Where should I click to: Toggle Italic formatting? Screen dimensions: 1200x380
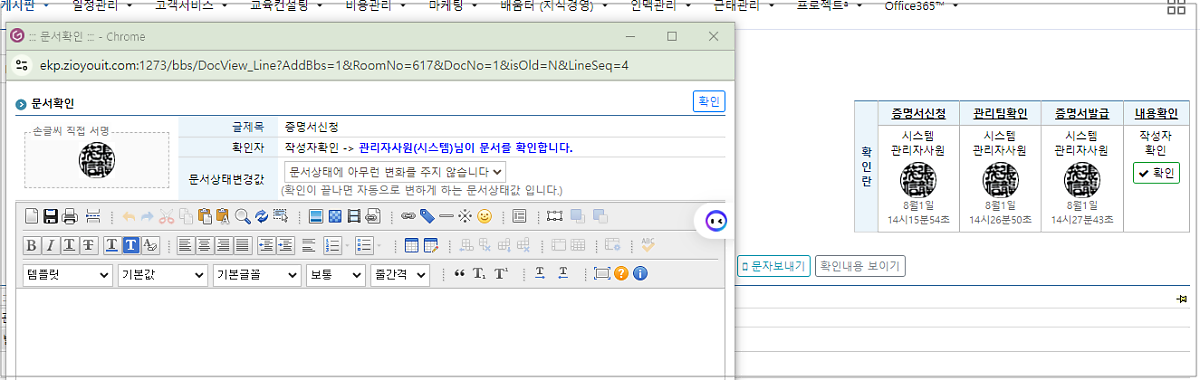point(50,244)
